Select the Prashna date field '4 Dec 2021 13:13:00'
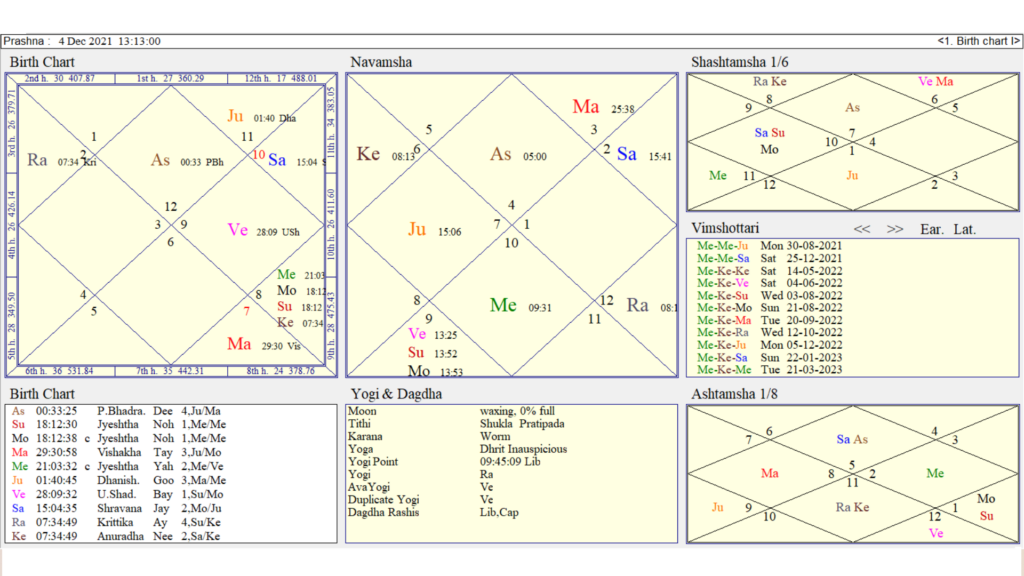 click(x=109, y=41)
